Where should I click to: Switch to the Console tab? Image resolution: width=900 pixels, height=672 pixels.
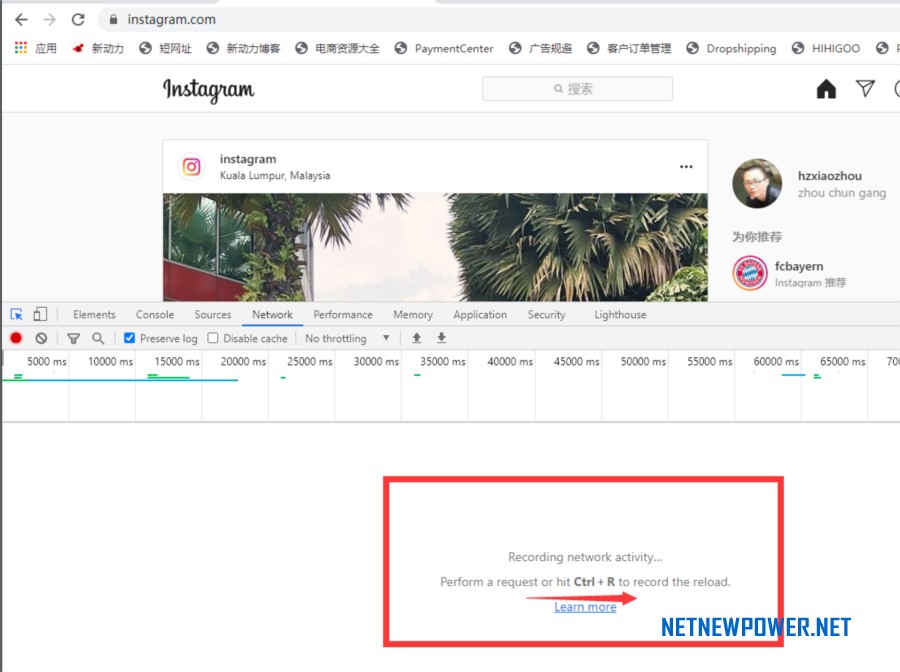[x=155, y=314]
